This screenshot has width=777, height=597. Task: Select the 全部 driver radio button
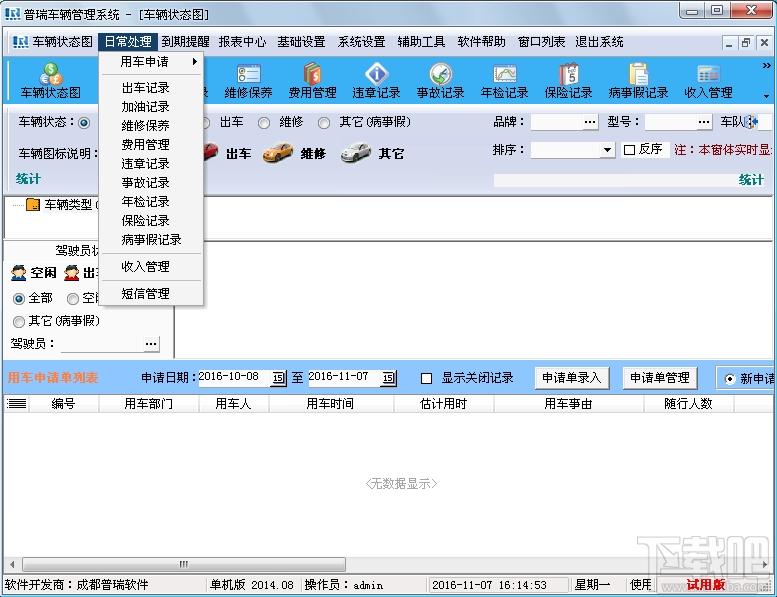click(x=19, y=298)
